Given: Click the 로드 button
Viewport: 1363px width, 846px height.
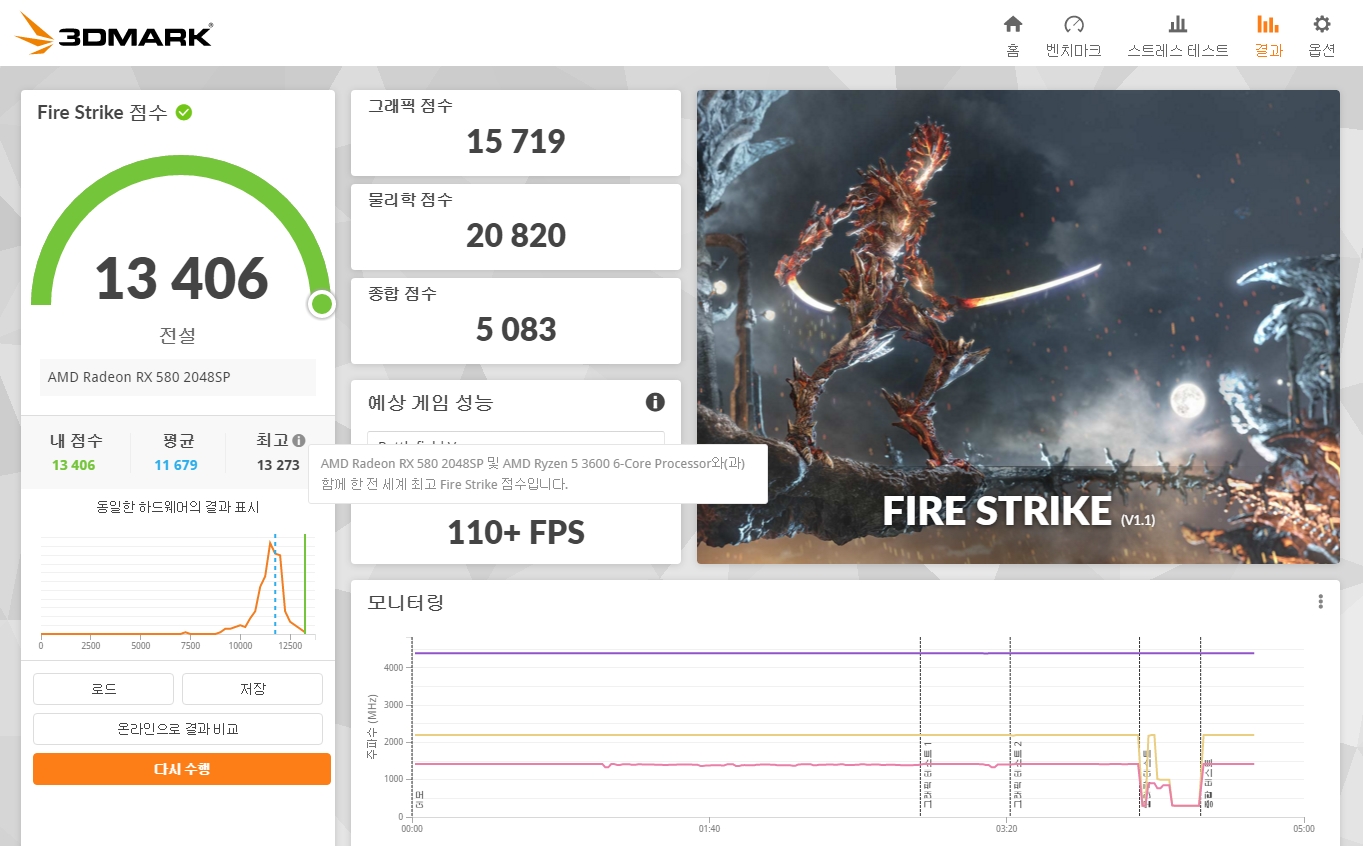Looking at the screenshot, I should (x=103, y=689).
